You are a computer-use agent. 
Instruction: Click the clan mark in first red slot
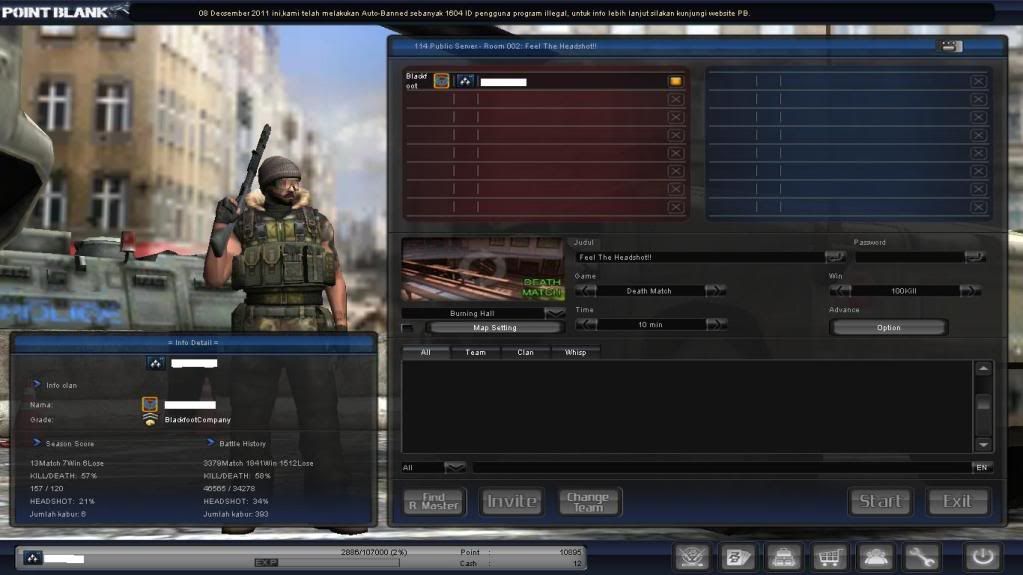click(x=465, y=82)
